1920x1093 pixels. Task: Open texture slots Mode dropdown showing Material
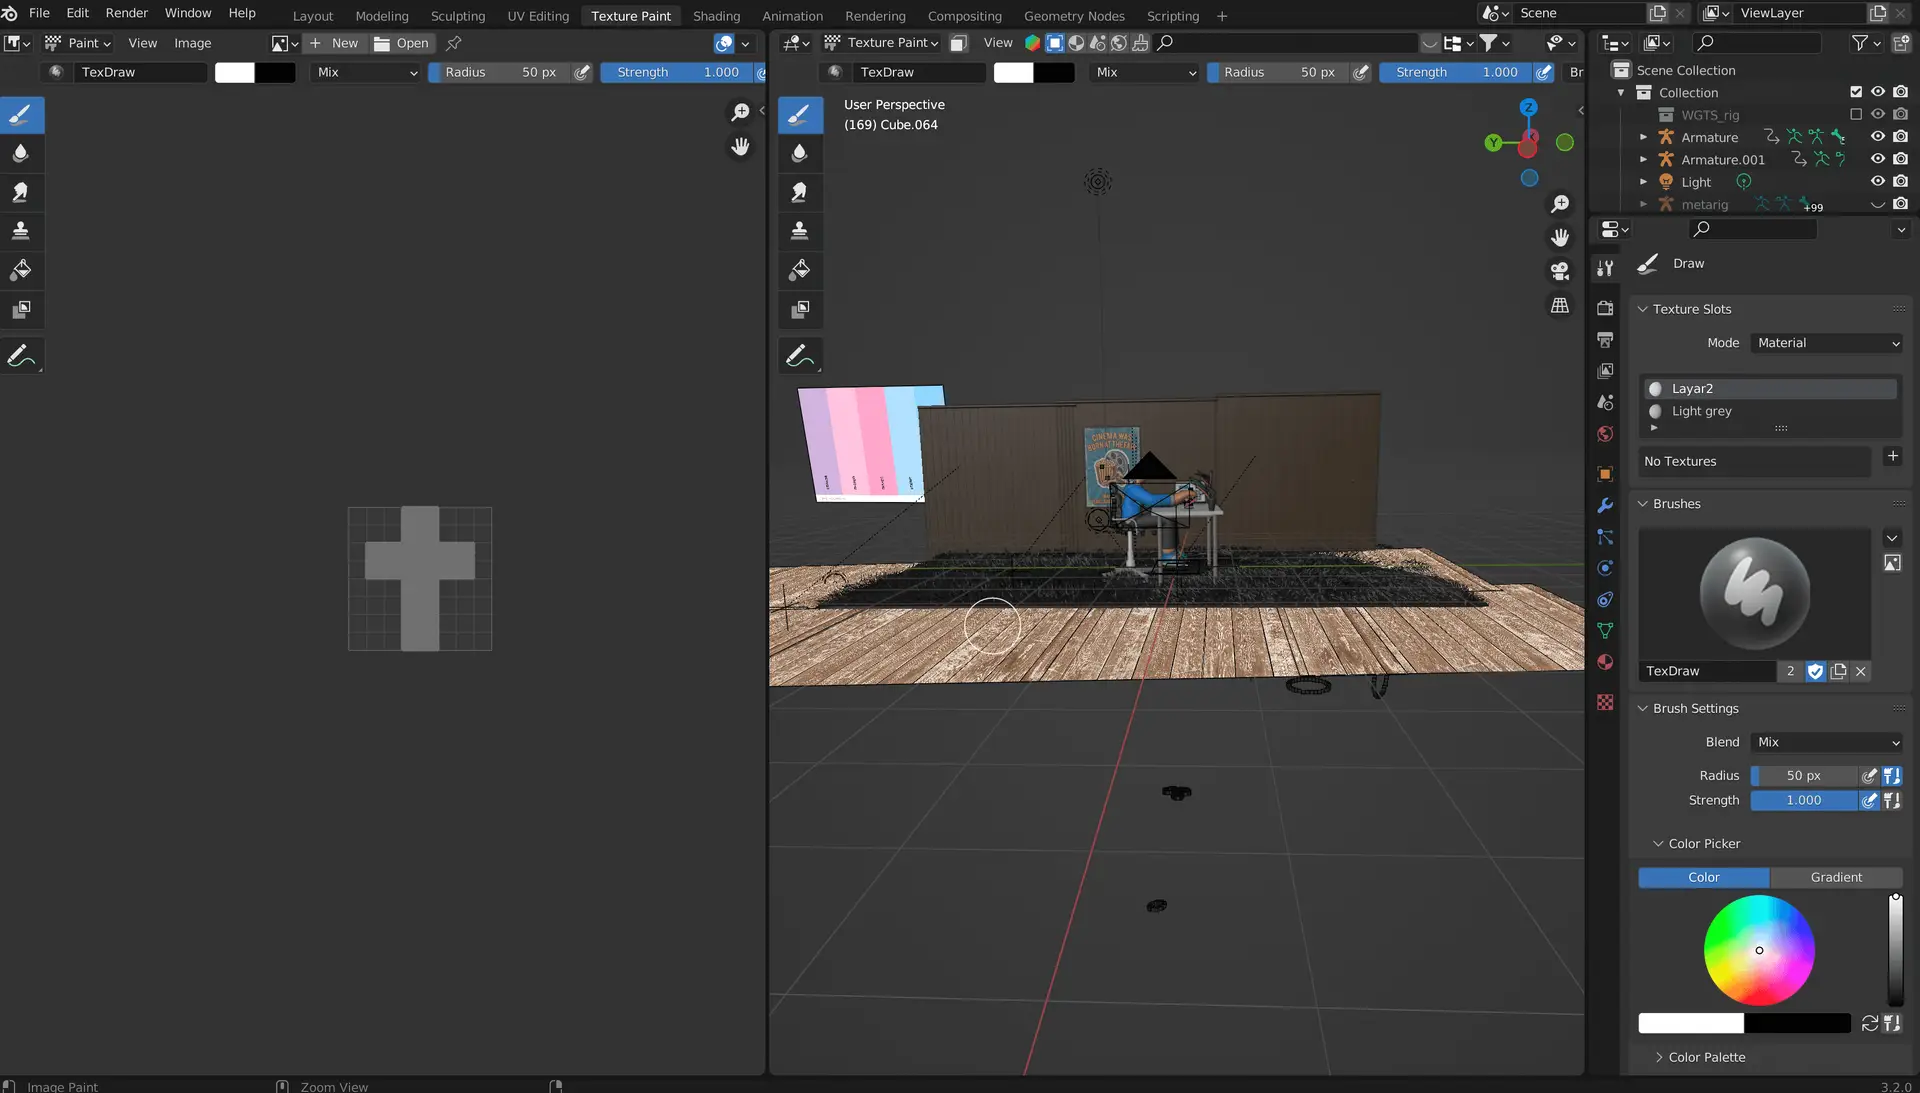tap(1826, 343)
